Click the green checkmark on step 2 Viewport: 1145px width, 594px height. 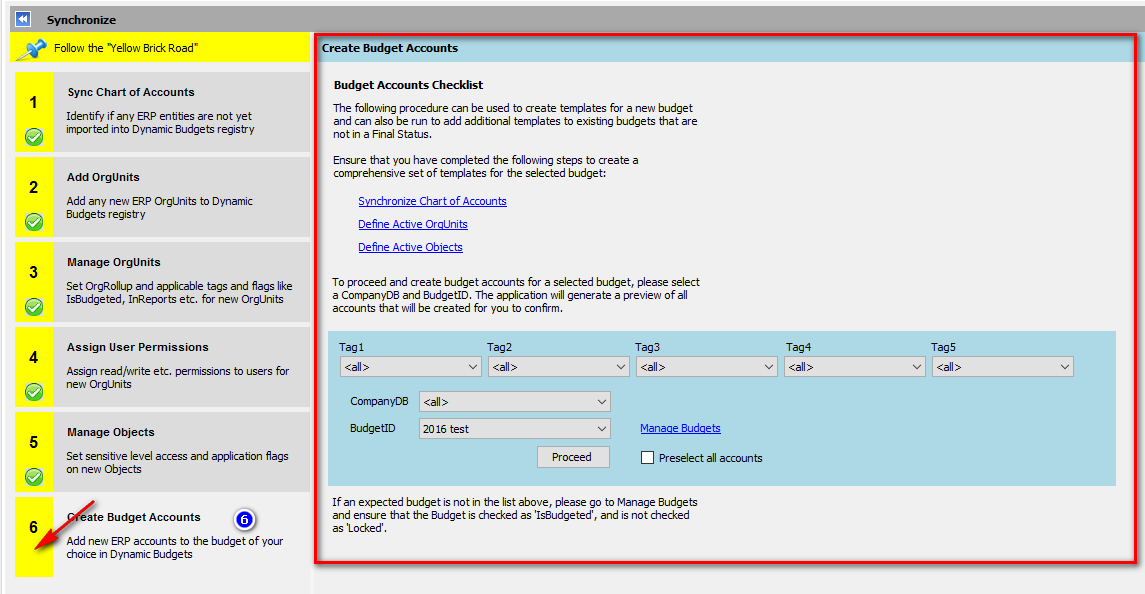pos(34,221)
